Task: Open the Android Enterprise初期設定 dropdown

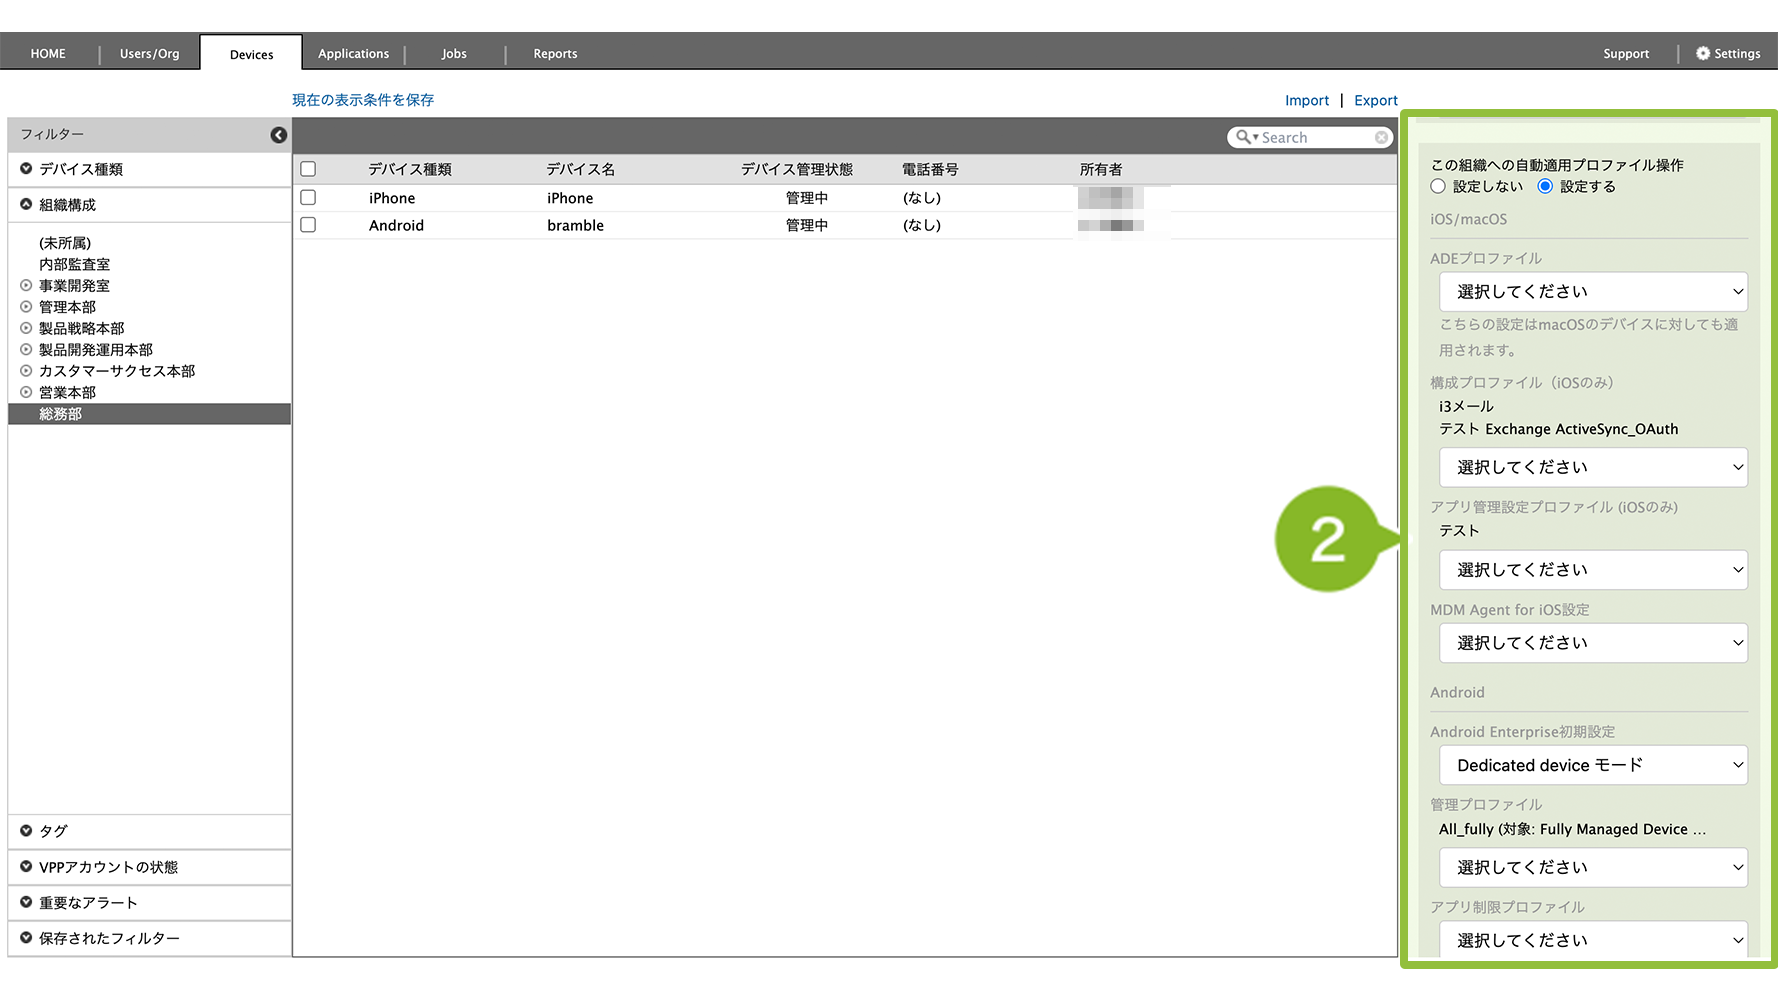Action: 1593,765
